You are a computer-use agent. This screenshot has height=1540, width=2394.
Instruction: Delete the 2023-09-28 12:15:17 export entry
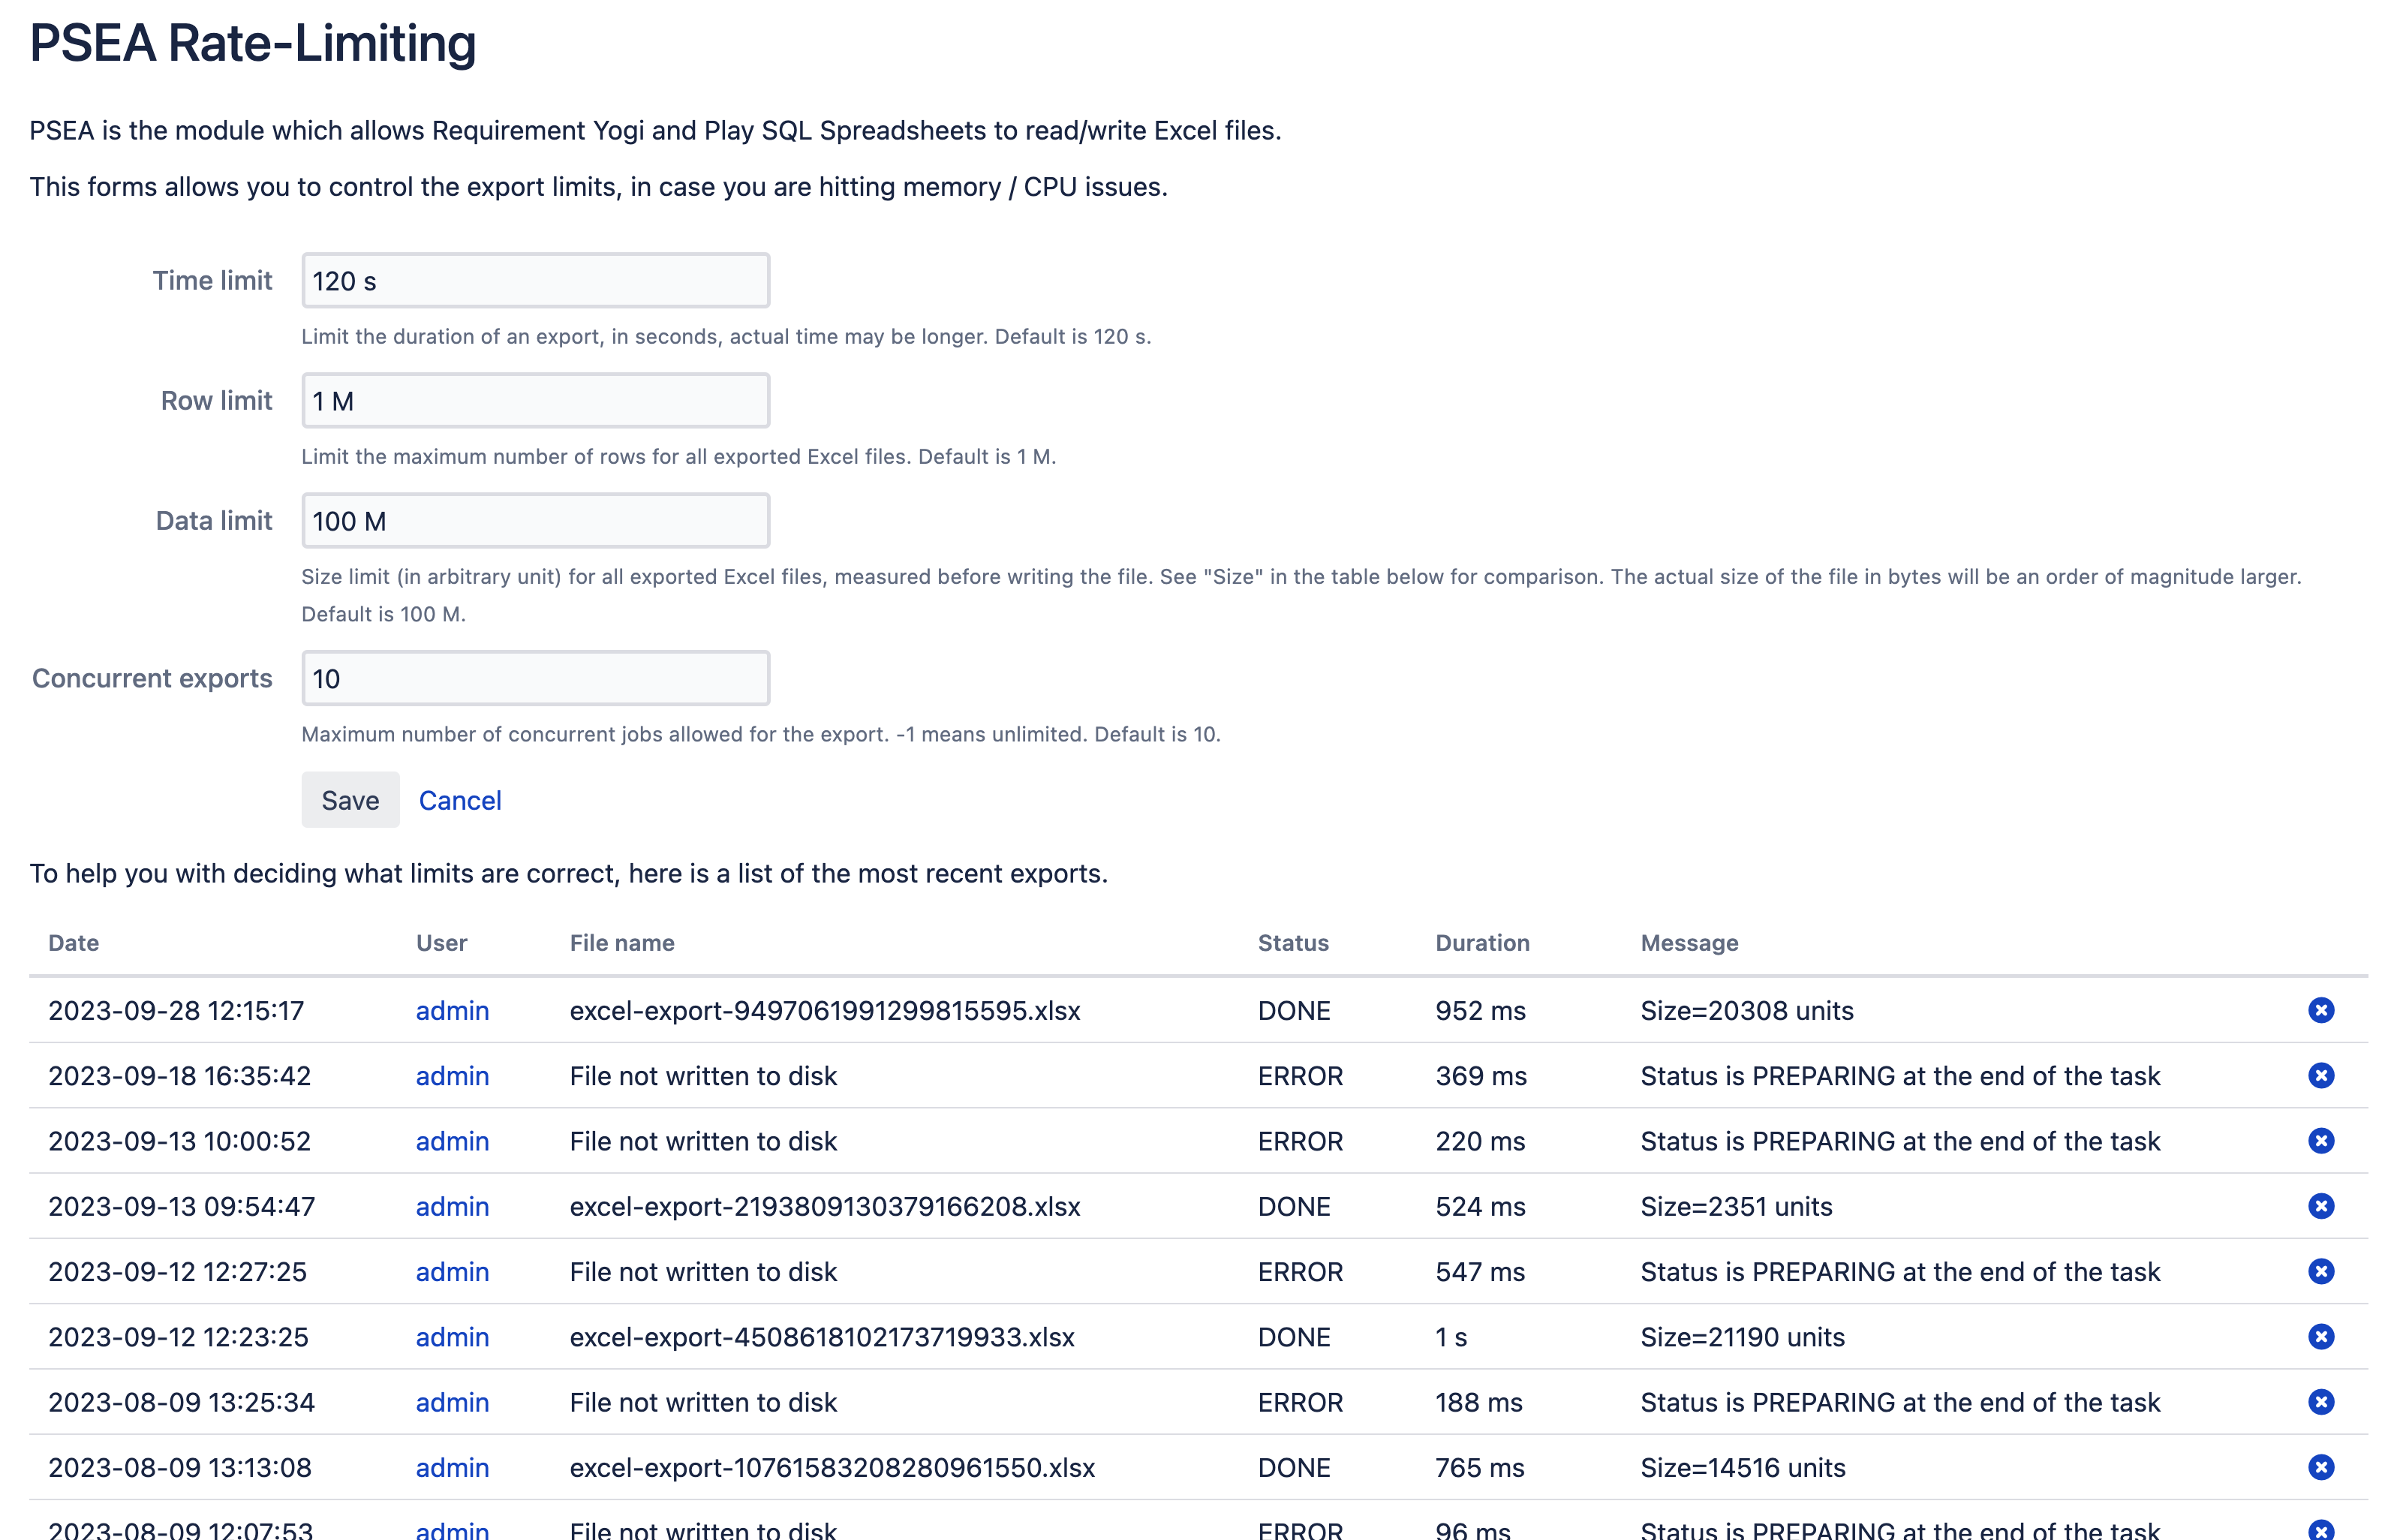(2320, 1010)
